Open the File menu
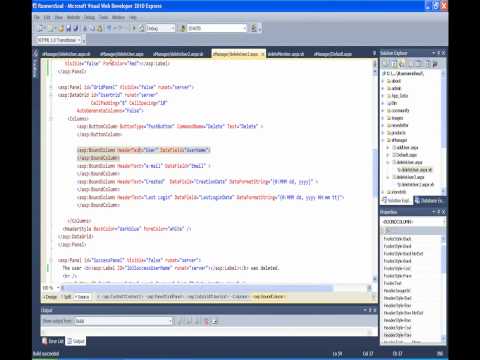 pyautogui.click(x=37, y=17)
